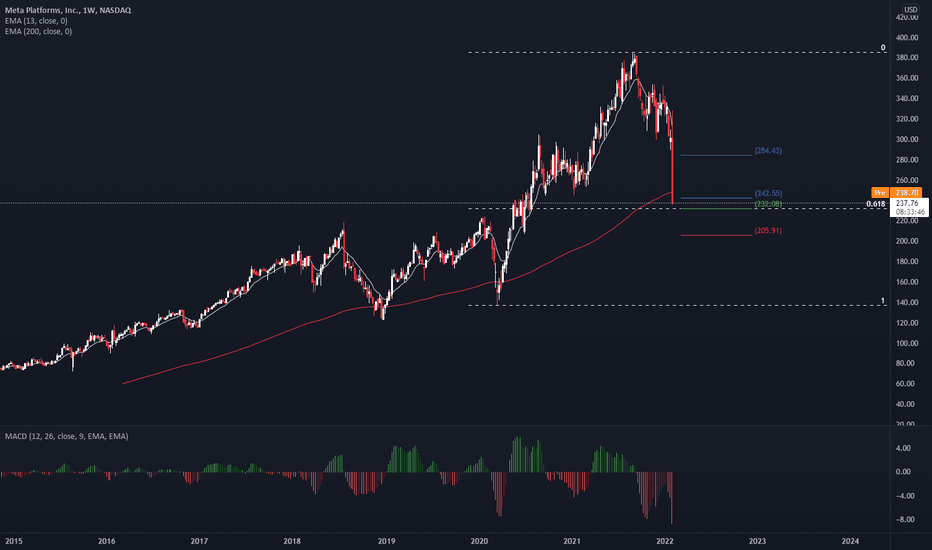Click the 300.00 price axis value
This screenshot has width=932, height=550.
click(x=907, y=140)
